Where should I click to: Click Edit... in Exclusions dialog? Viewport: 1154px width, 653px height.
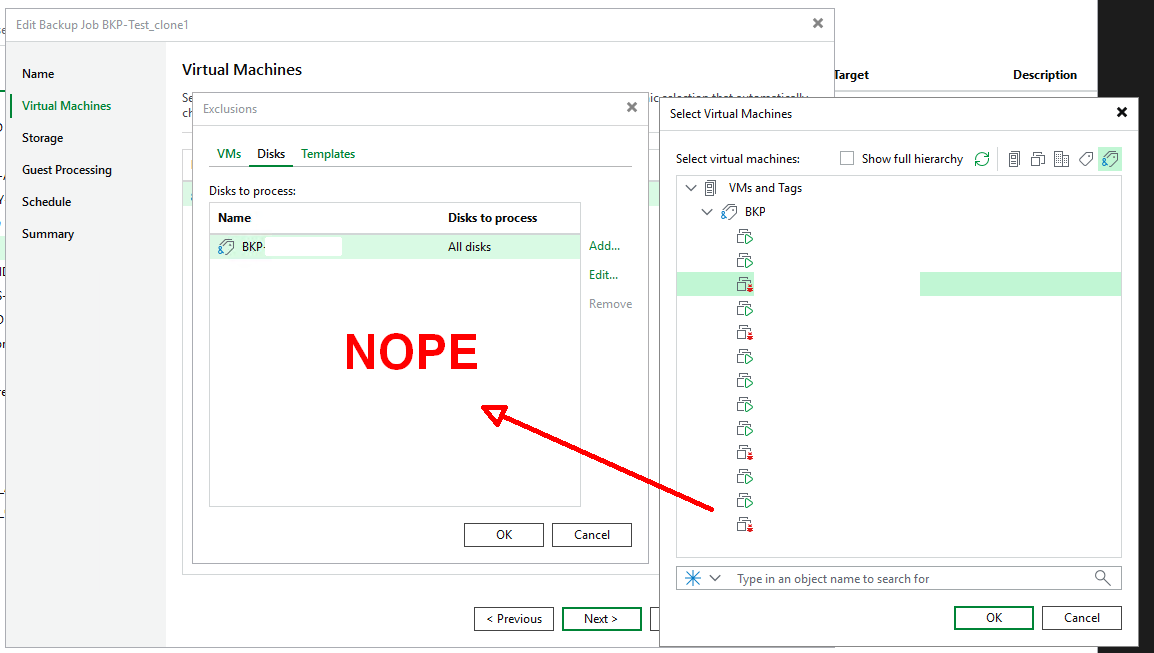(x=603, y=275)
